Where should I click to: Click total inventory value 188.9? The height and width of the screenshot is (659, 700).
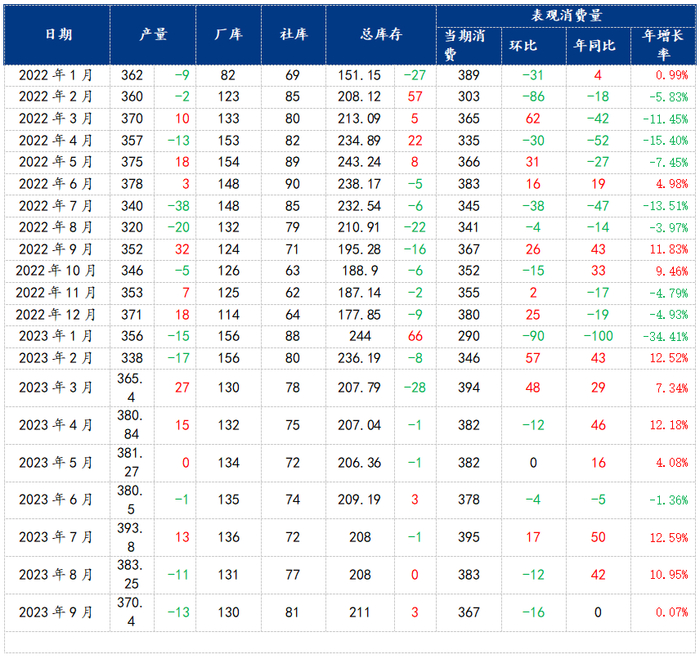[360, 271]
